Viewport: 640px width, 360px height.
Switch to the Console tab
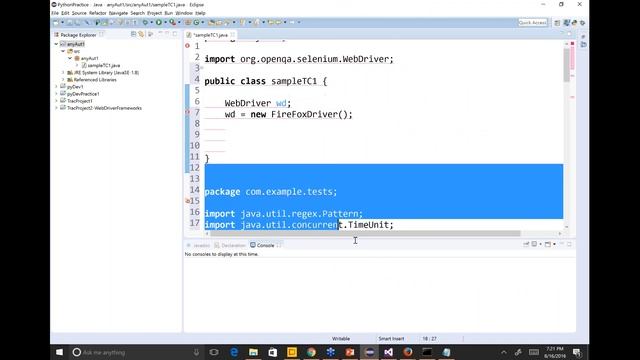click(x=265, y=245)
